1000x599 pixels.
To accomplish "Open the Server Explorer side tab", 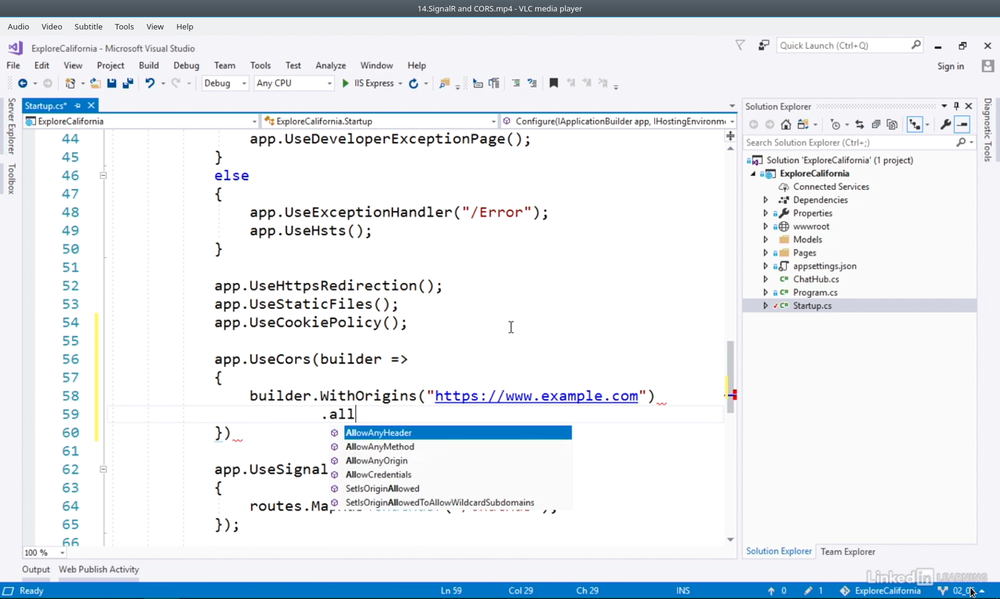I will [11, 126].
